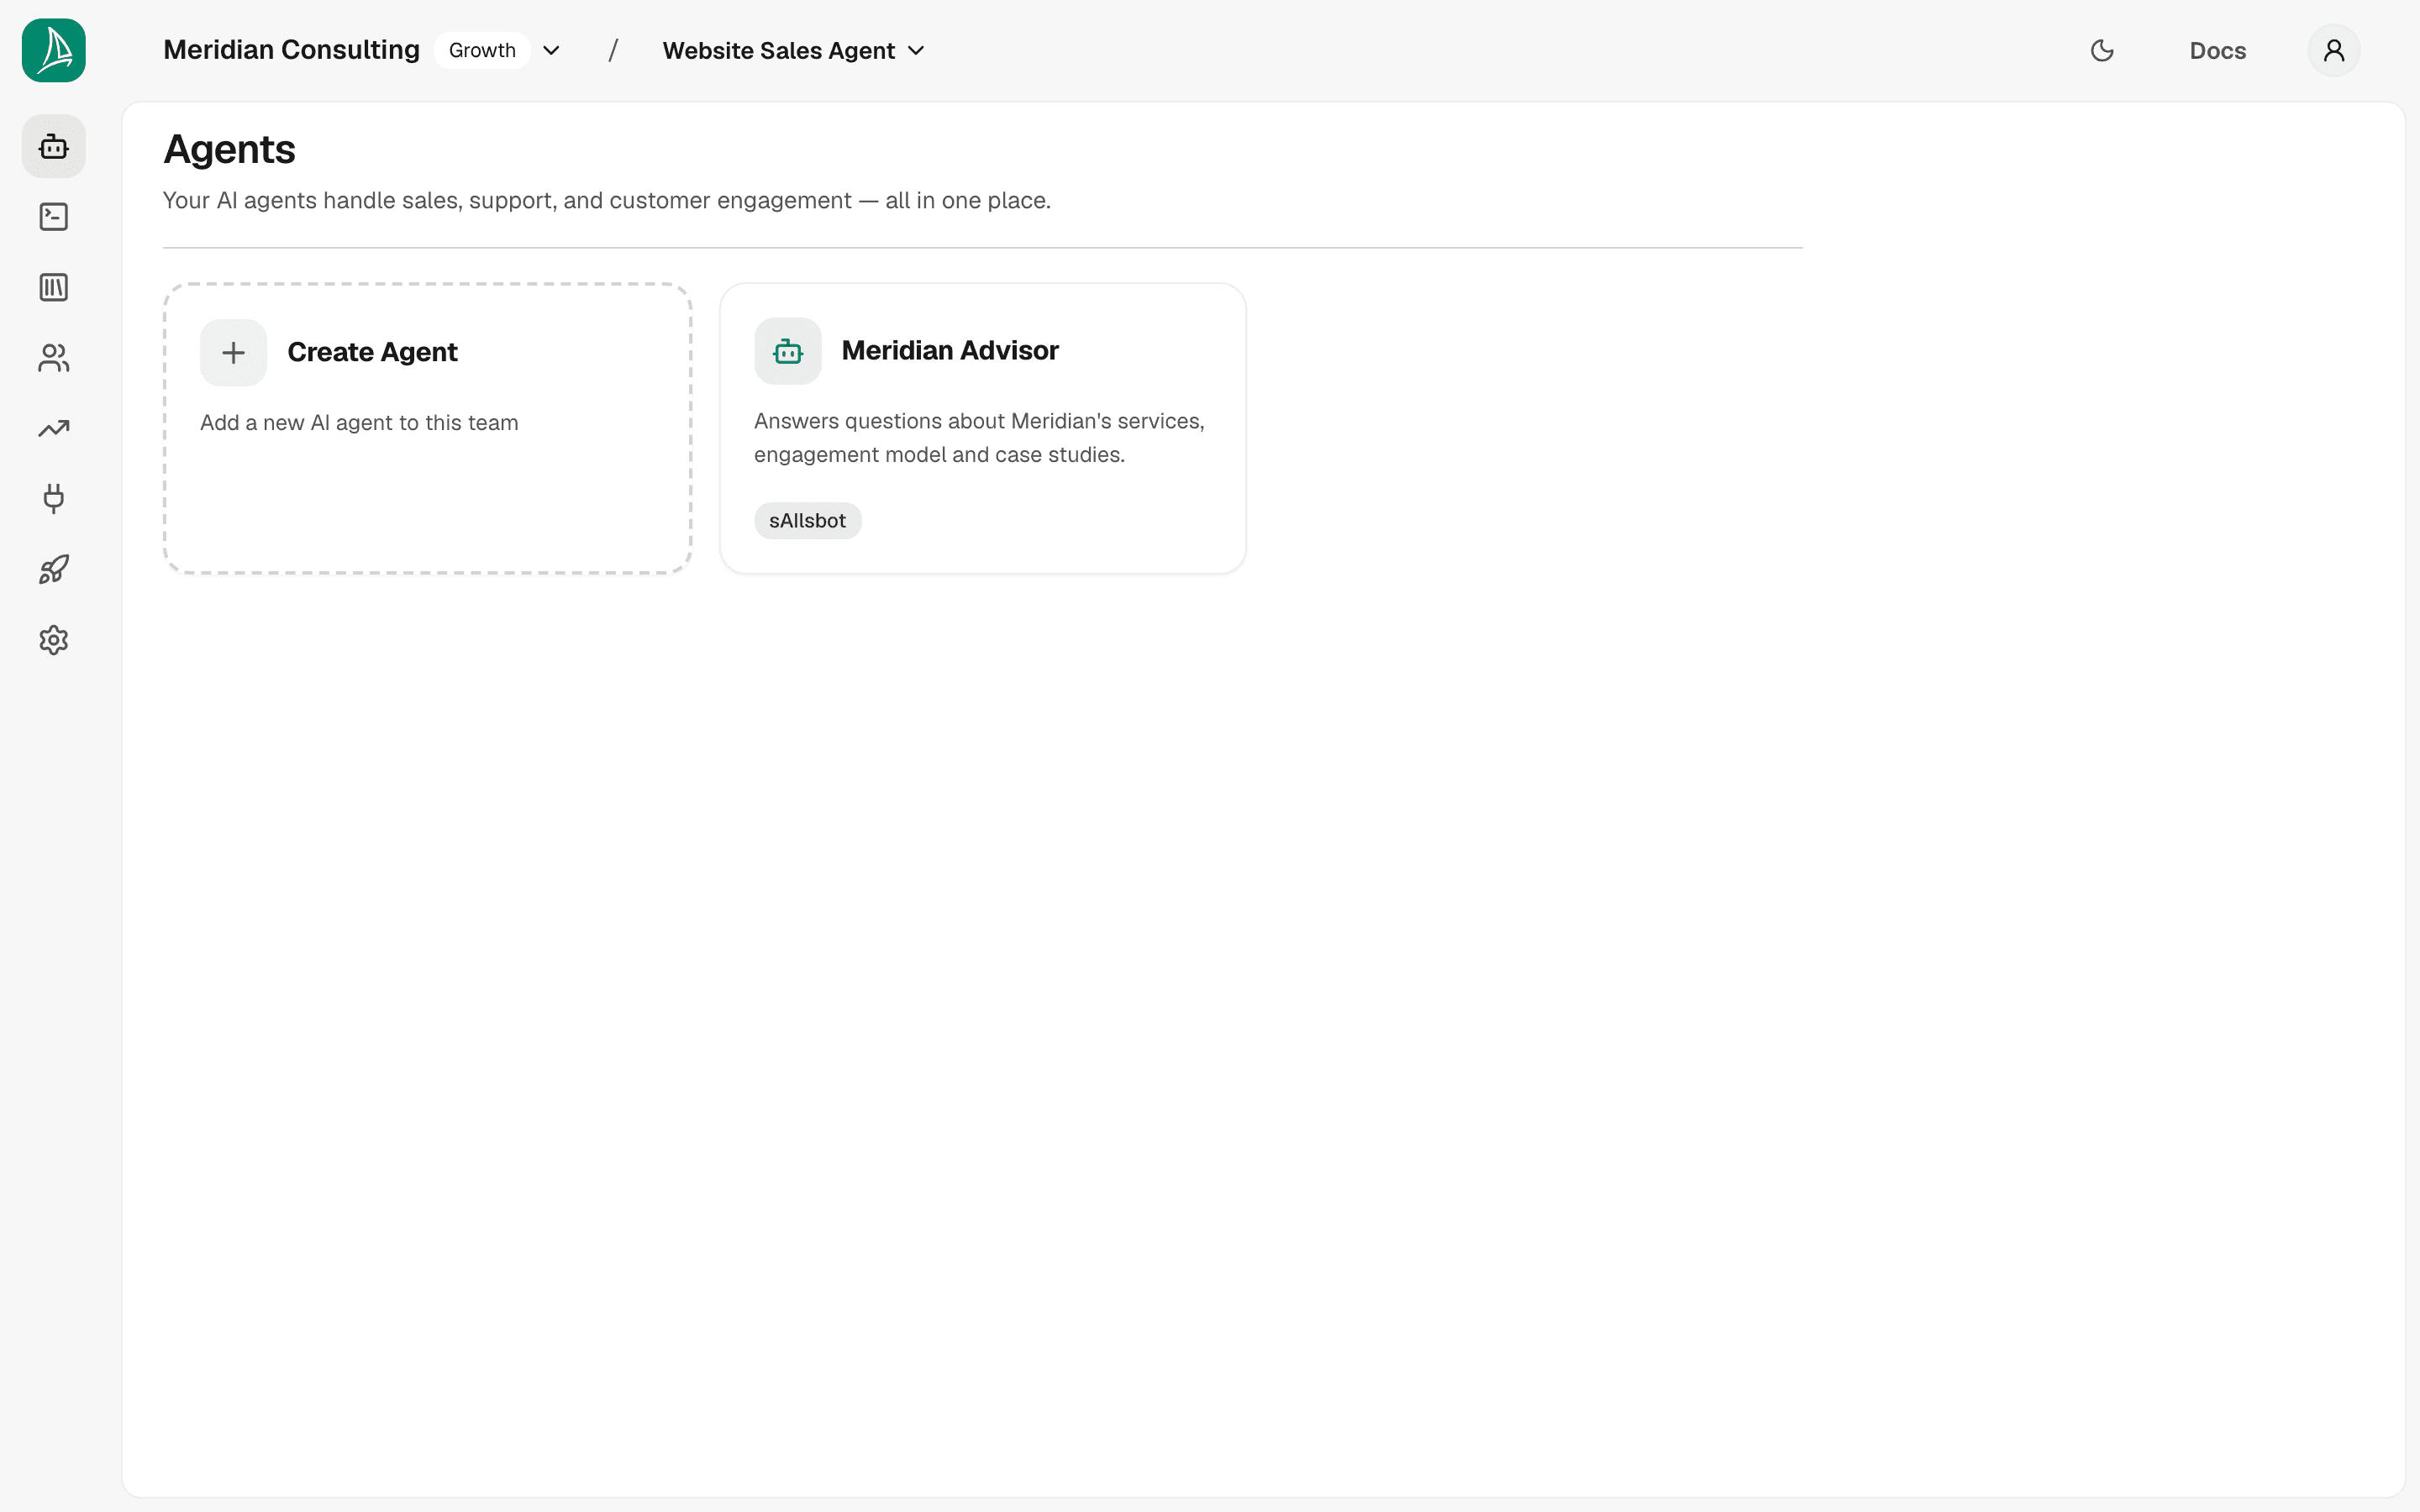Click the Growth plan badge
This screenshot has width=2420, height=1512.
click(x=482, y=50)
